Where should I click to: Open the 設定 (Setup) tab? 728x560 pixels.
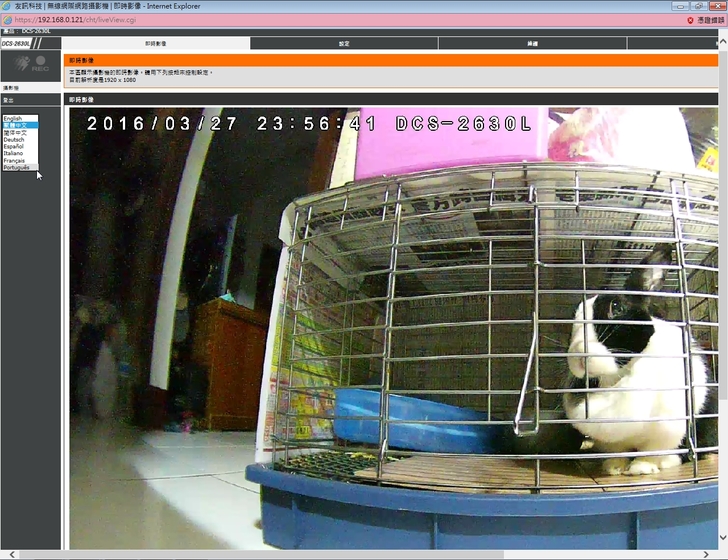344,44
